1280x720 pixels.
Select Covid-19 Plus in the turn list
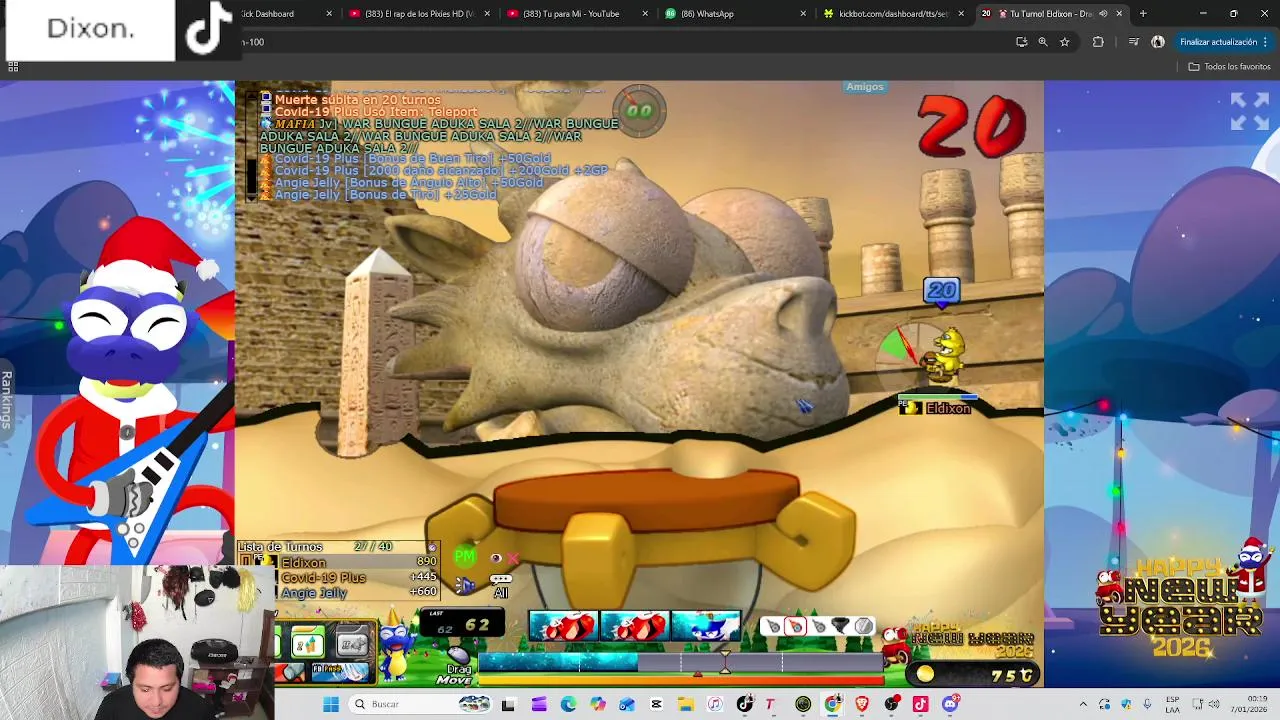[339, 578]
